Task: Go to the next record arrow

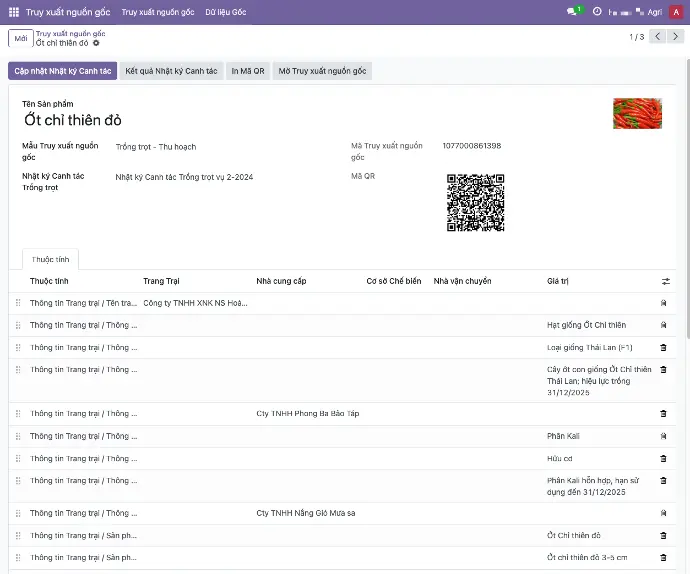Action: coord(677,37)
